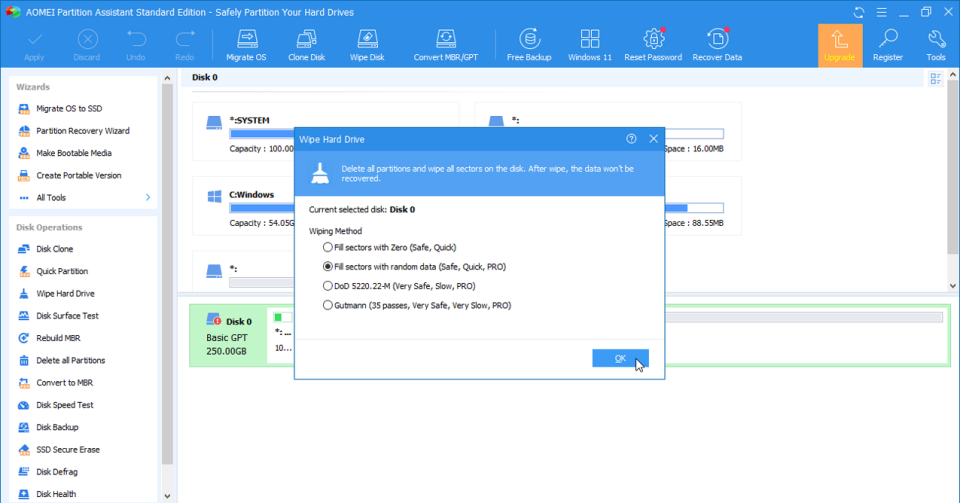Open help in Wipe Hard Drive dialog
The image size is (960, 503).
click(631, 139)
